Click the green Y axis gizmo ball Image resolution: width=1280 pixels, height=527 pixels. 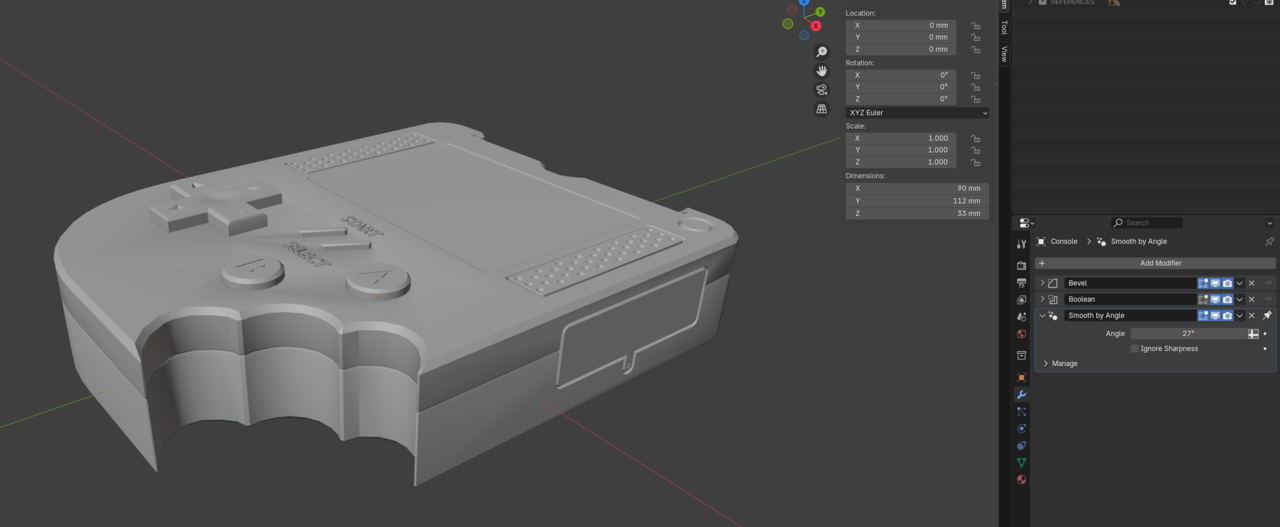click(820, 12)
